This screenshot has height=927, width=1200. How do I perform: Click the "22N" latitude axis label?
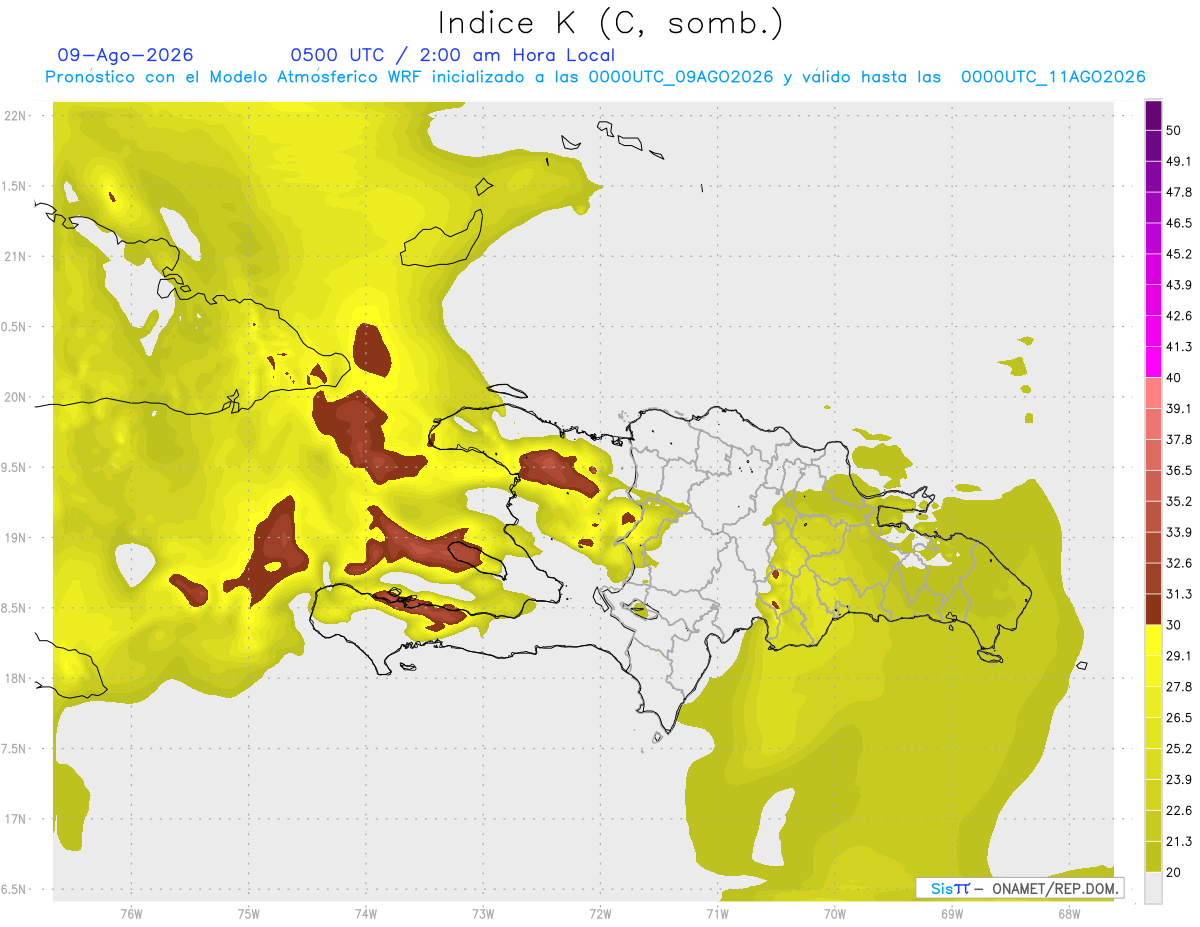click(x=15, y=115)
